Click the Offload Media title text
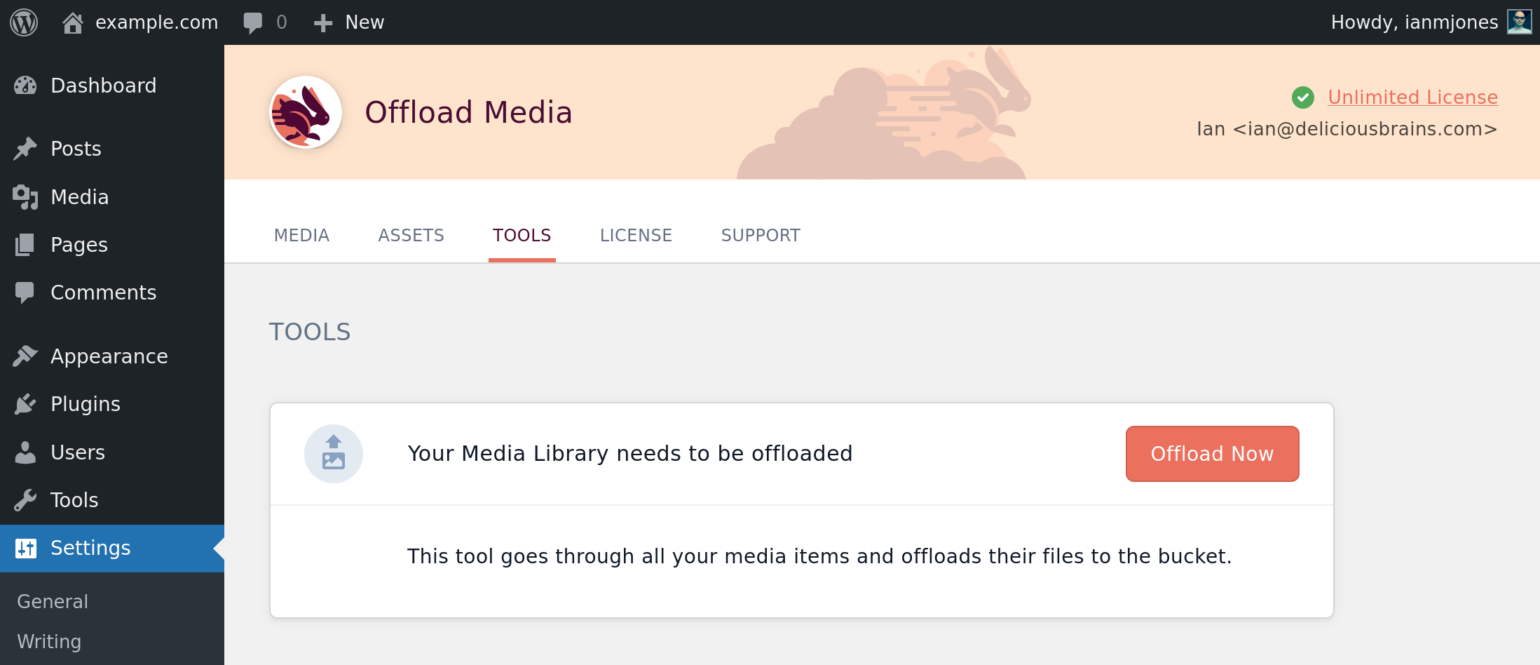The height and width of the screenshot is (665, 1540). click(468, 112)
